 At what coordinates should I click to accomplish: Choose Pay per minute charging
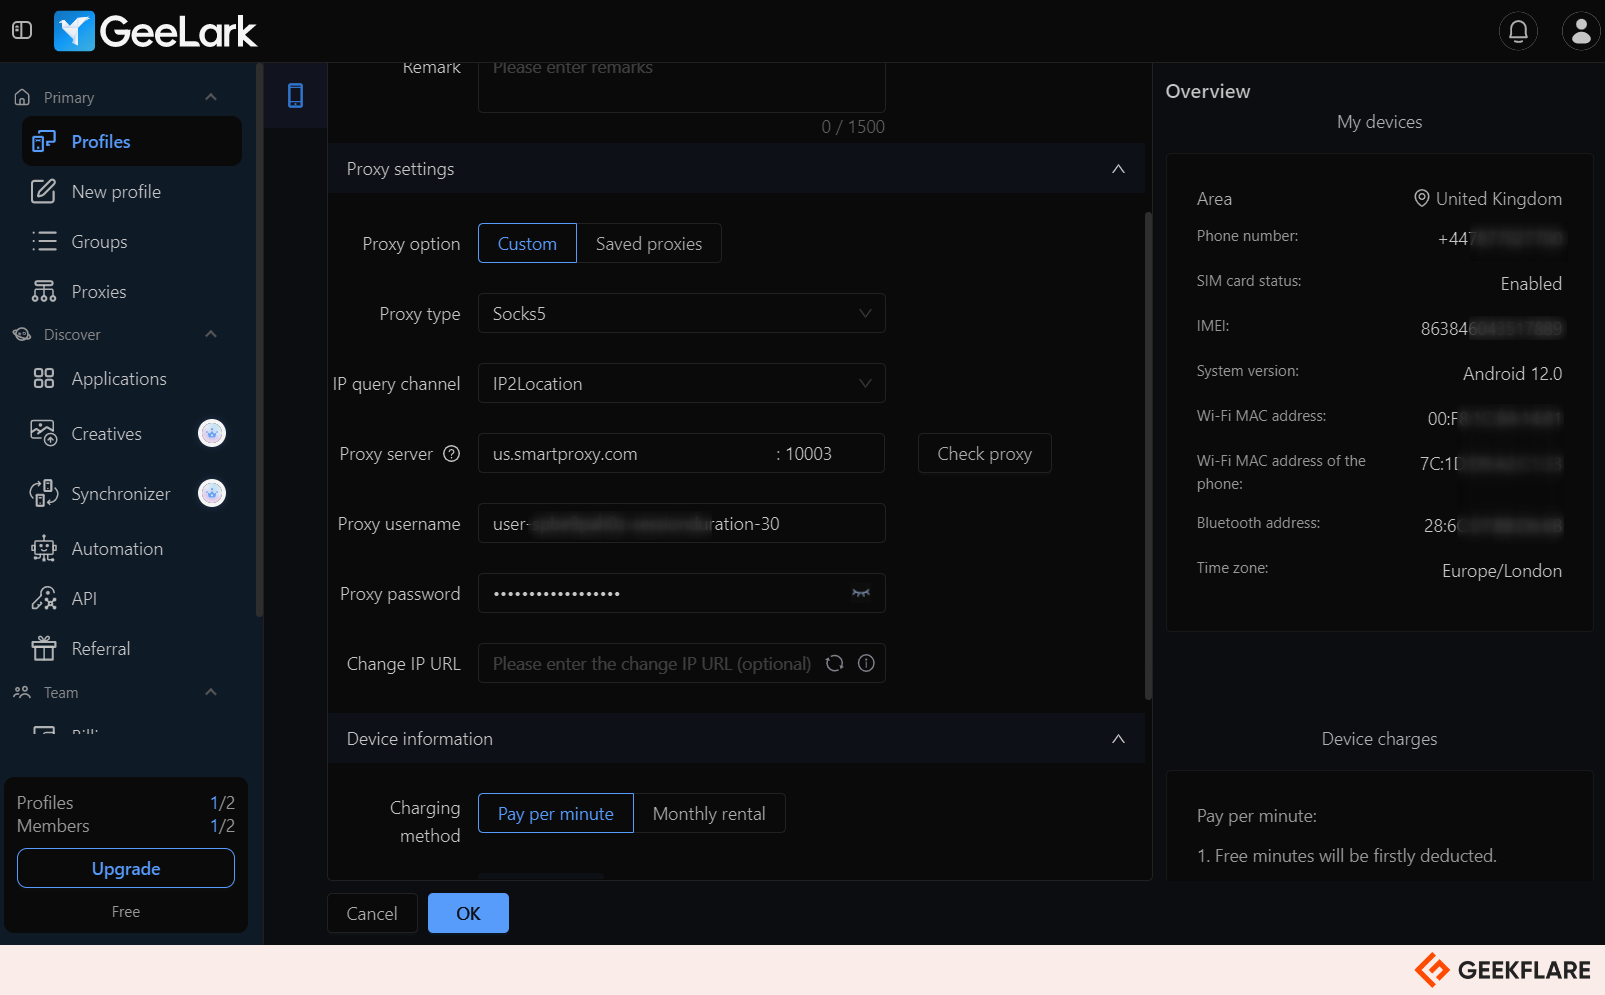click(x=556, y=813)
